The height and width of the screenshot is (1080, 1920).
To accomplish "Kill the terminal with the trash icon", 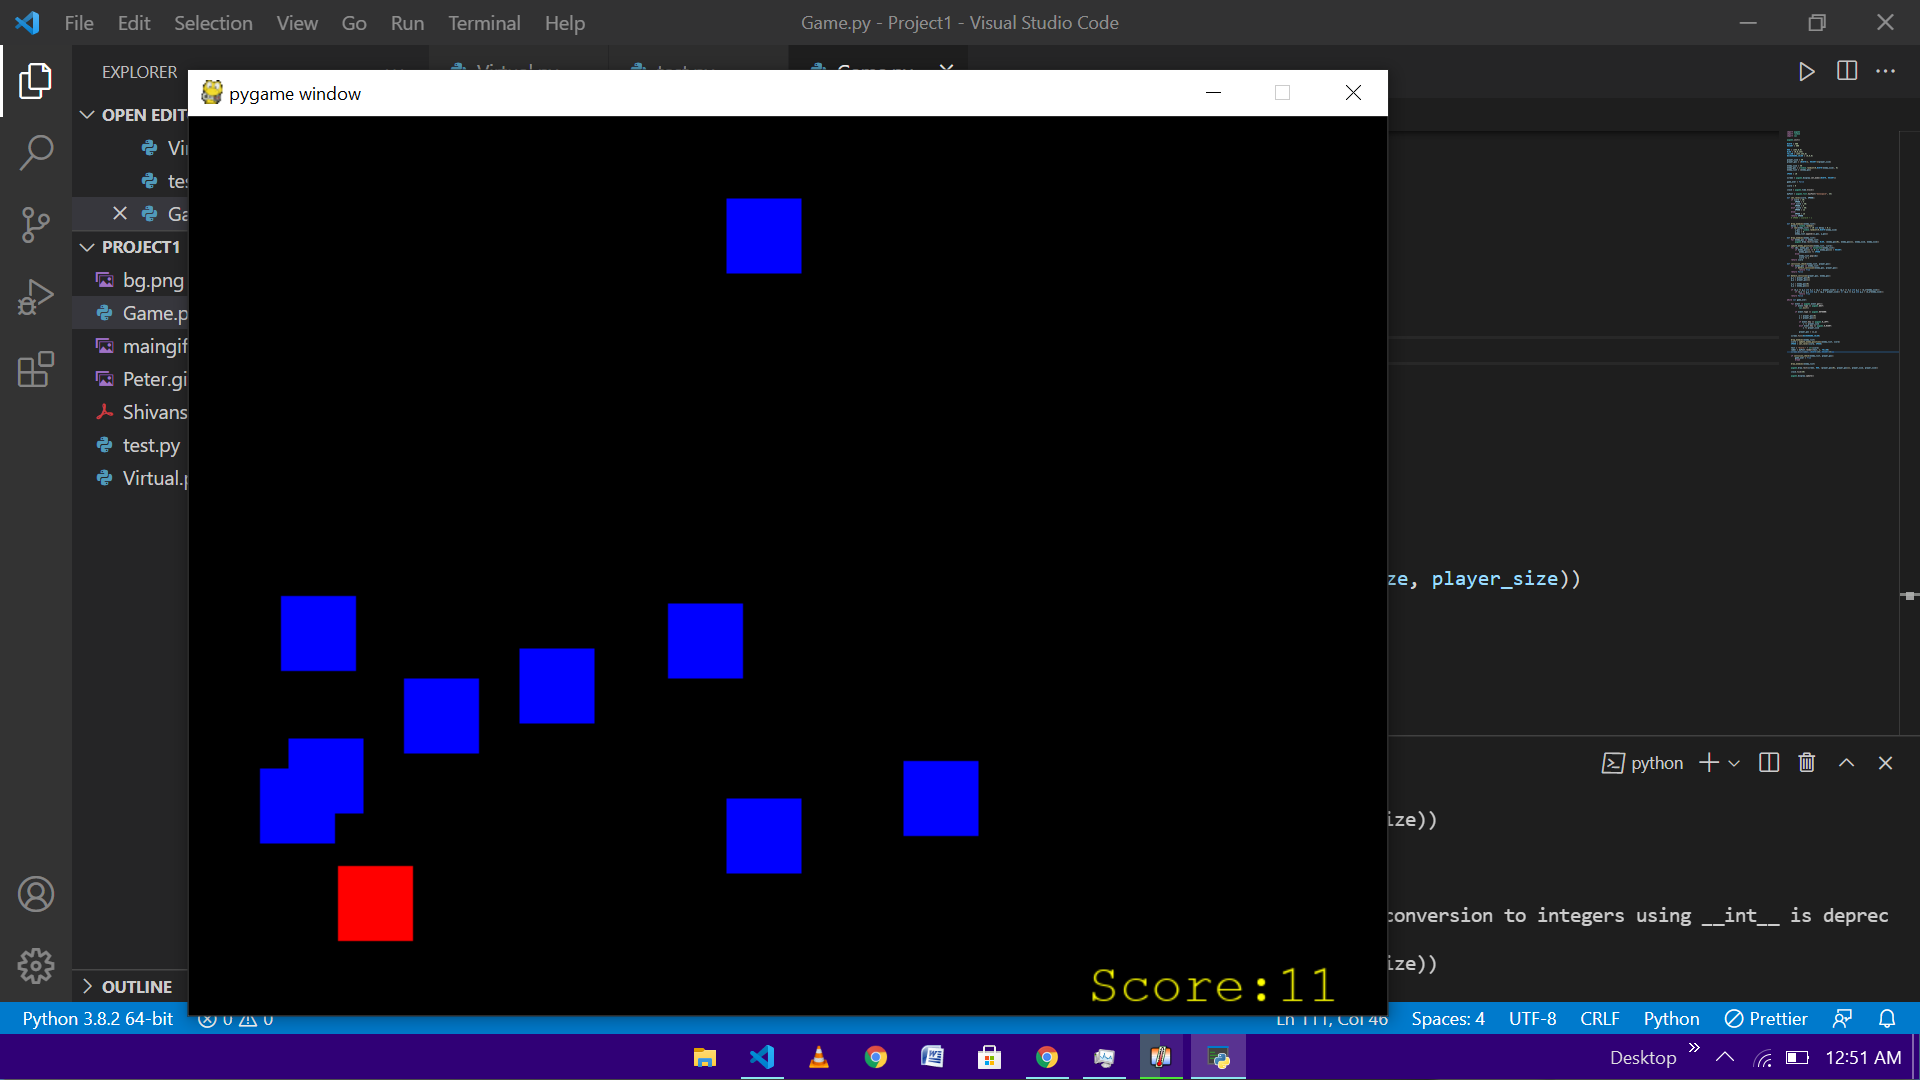I will [1806, 762].
